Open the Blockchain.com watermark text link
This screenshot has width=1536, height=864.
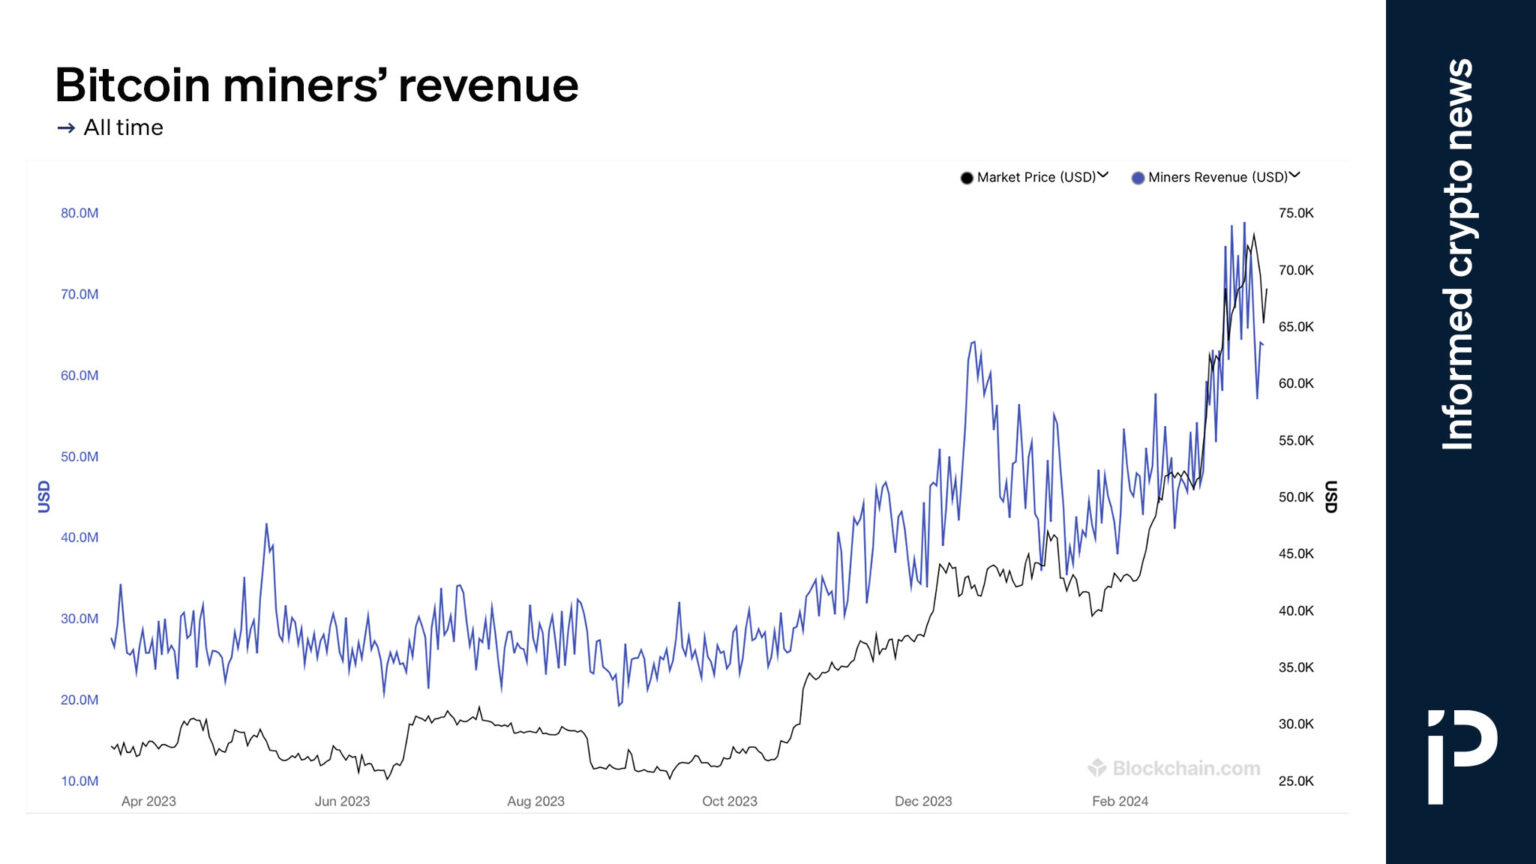pos(1186,768)
